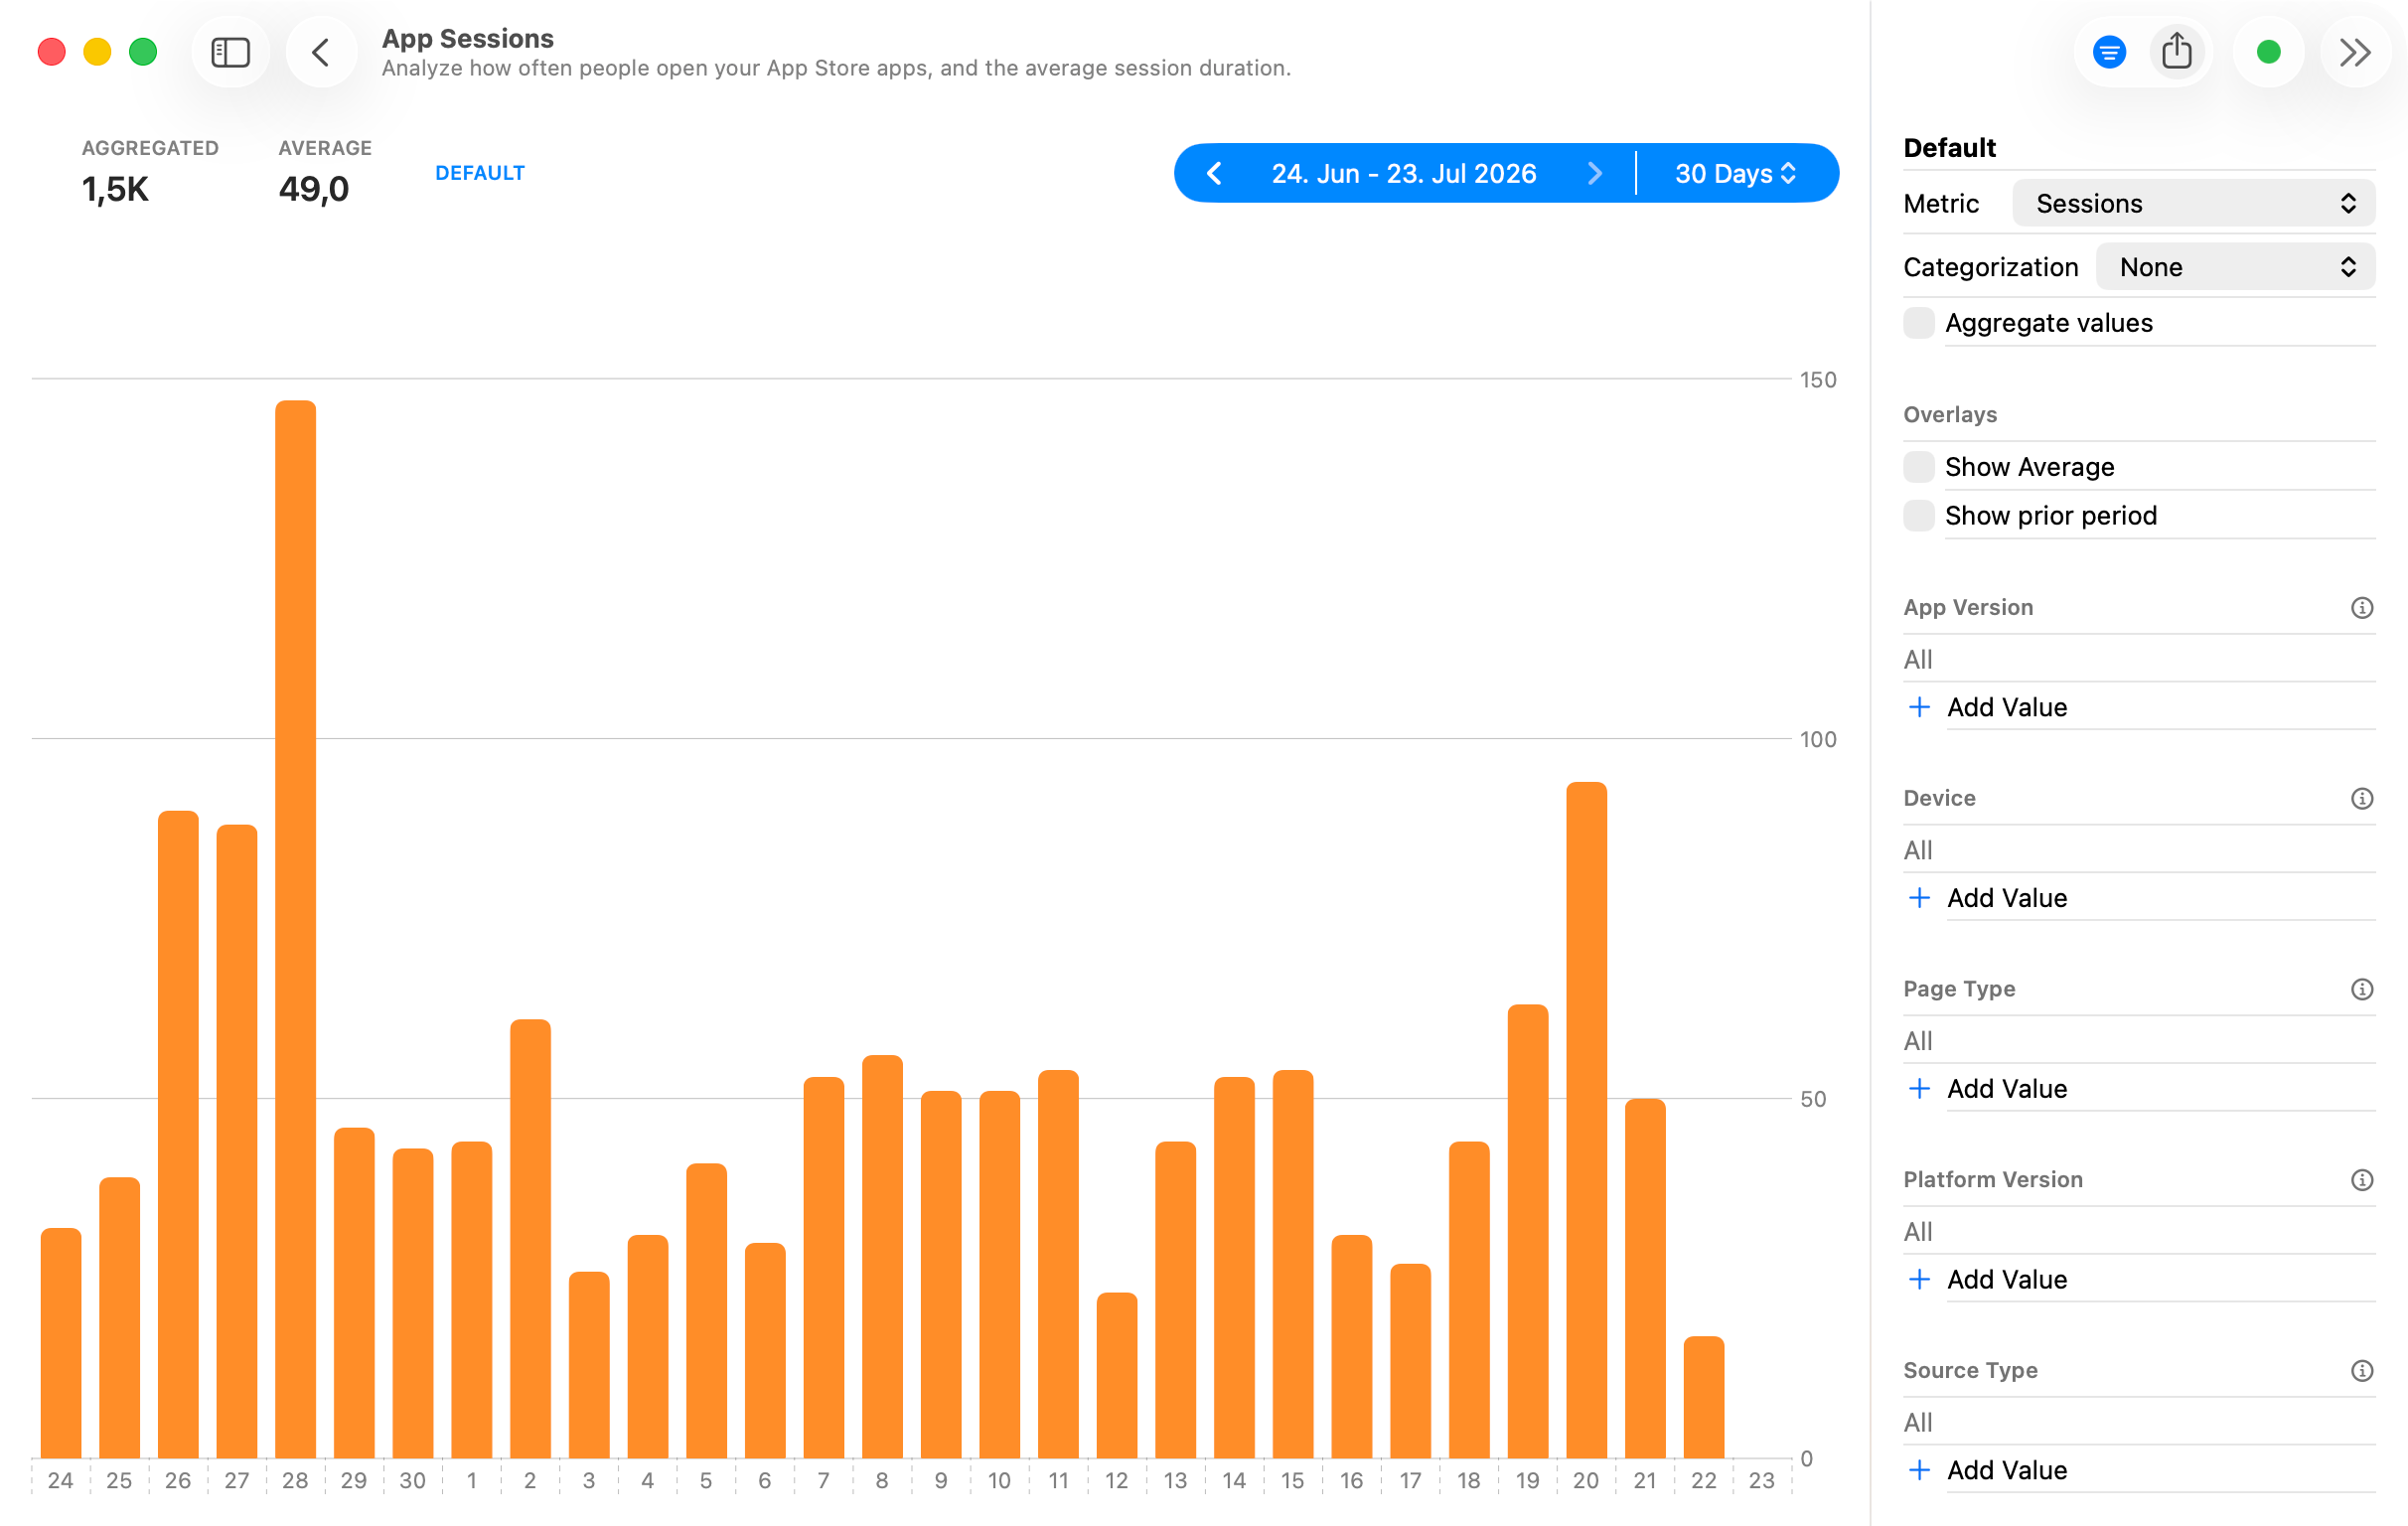Screen dimensions: 2408x1526
Task: Close the window with red button
Action: click(x=52, y=52)
